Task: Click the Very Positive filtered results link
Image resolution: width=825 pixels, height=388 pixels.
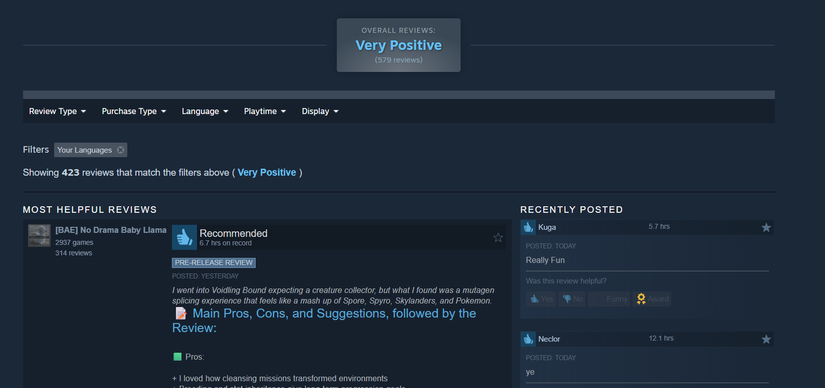Action: [x=267, y=172]
